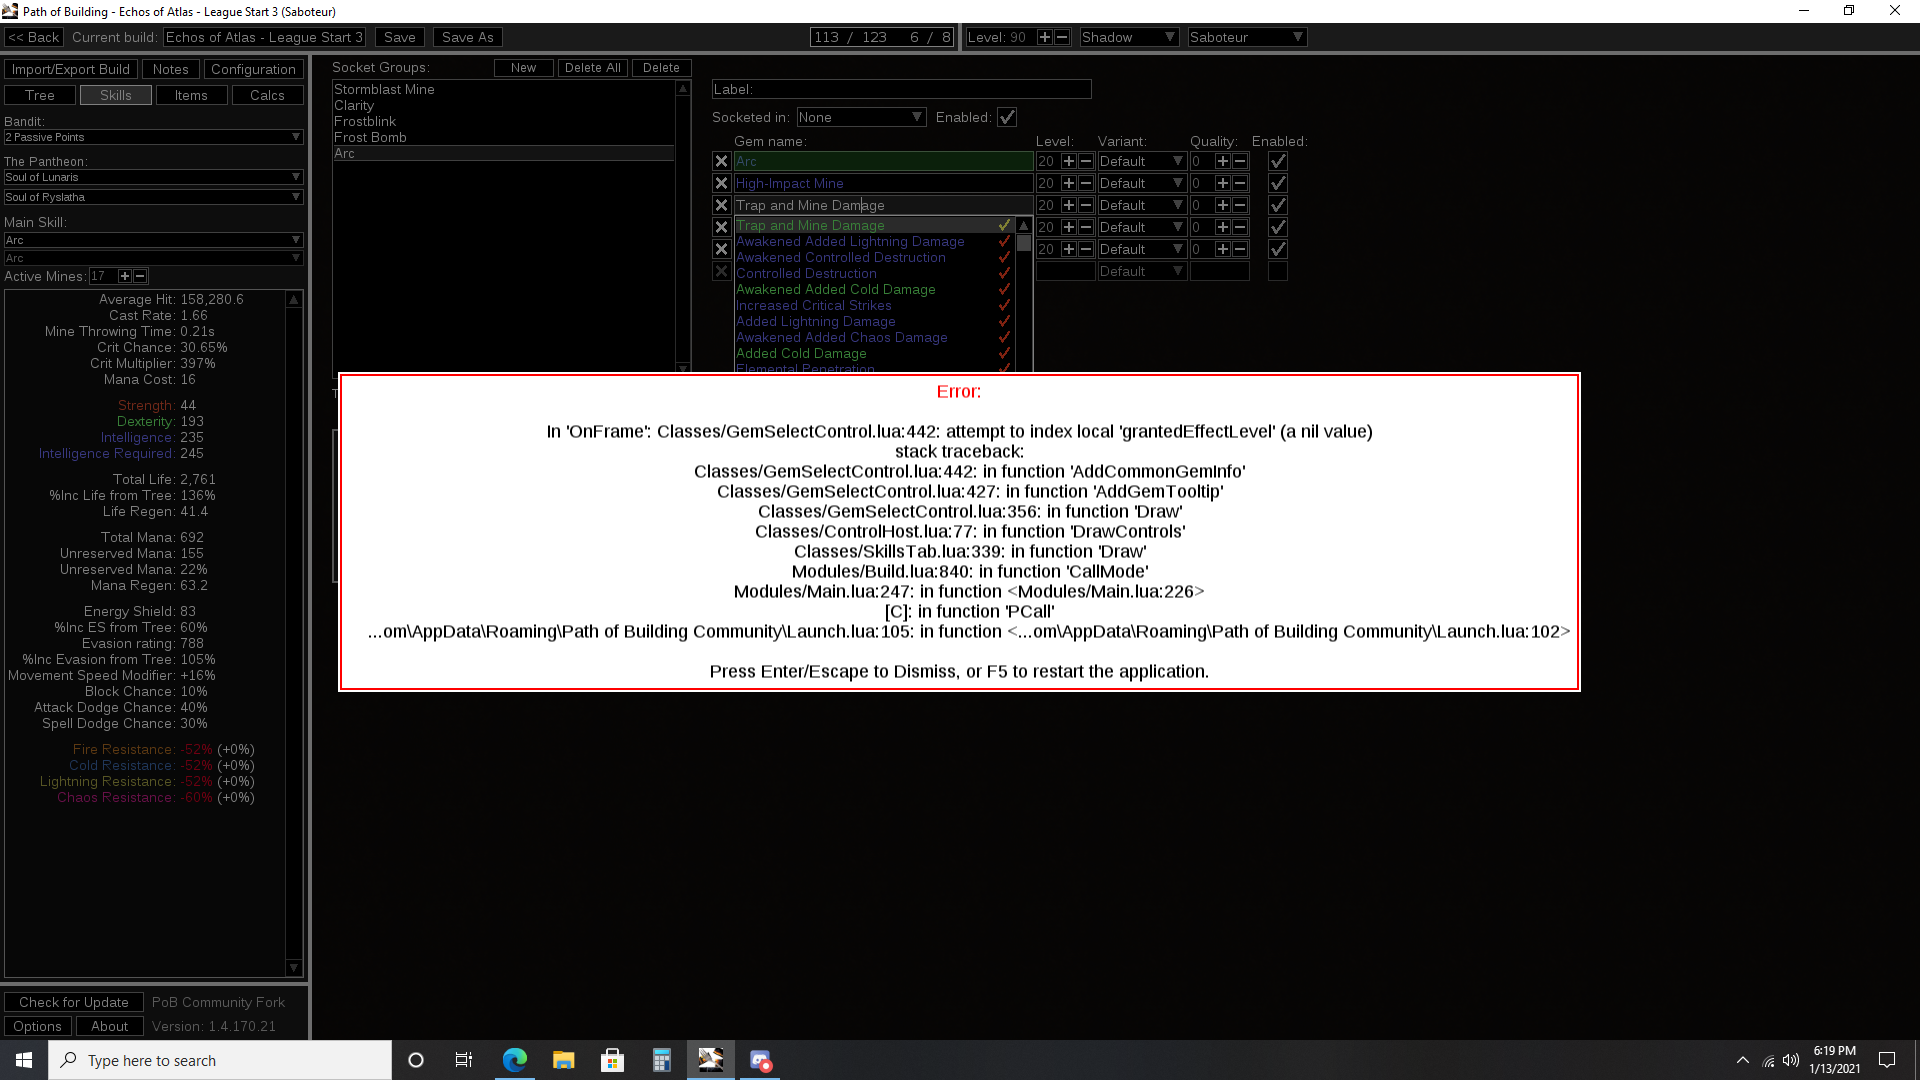Click the Type here to search box
This screenshot has height=1080, width=1920.
(220, 1060)
